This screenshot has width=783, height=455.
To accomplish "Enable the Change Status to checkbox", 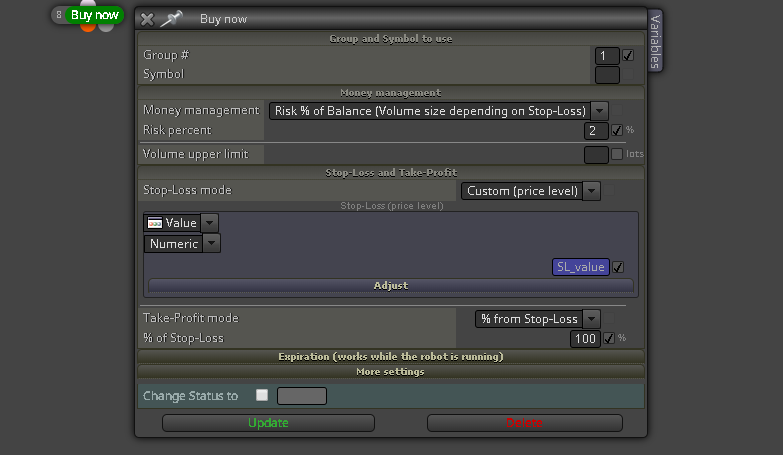I will coord(262,395).
